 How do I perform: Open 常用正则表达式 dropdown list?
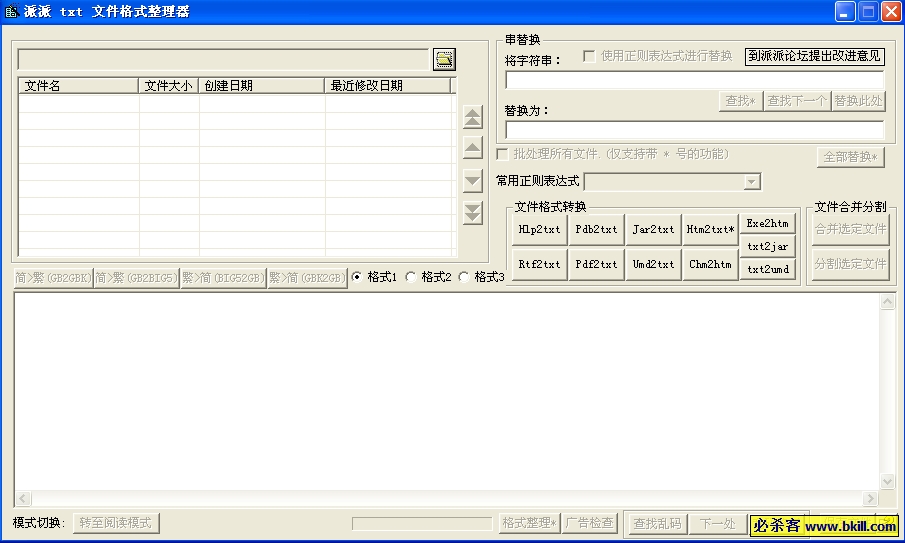[751, 182]
